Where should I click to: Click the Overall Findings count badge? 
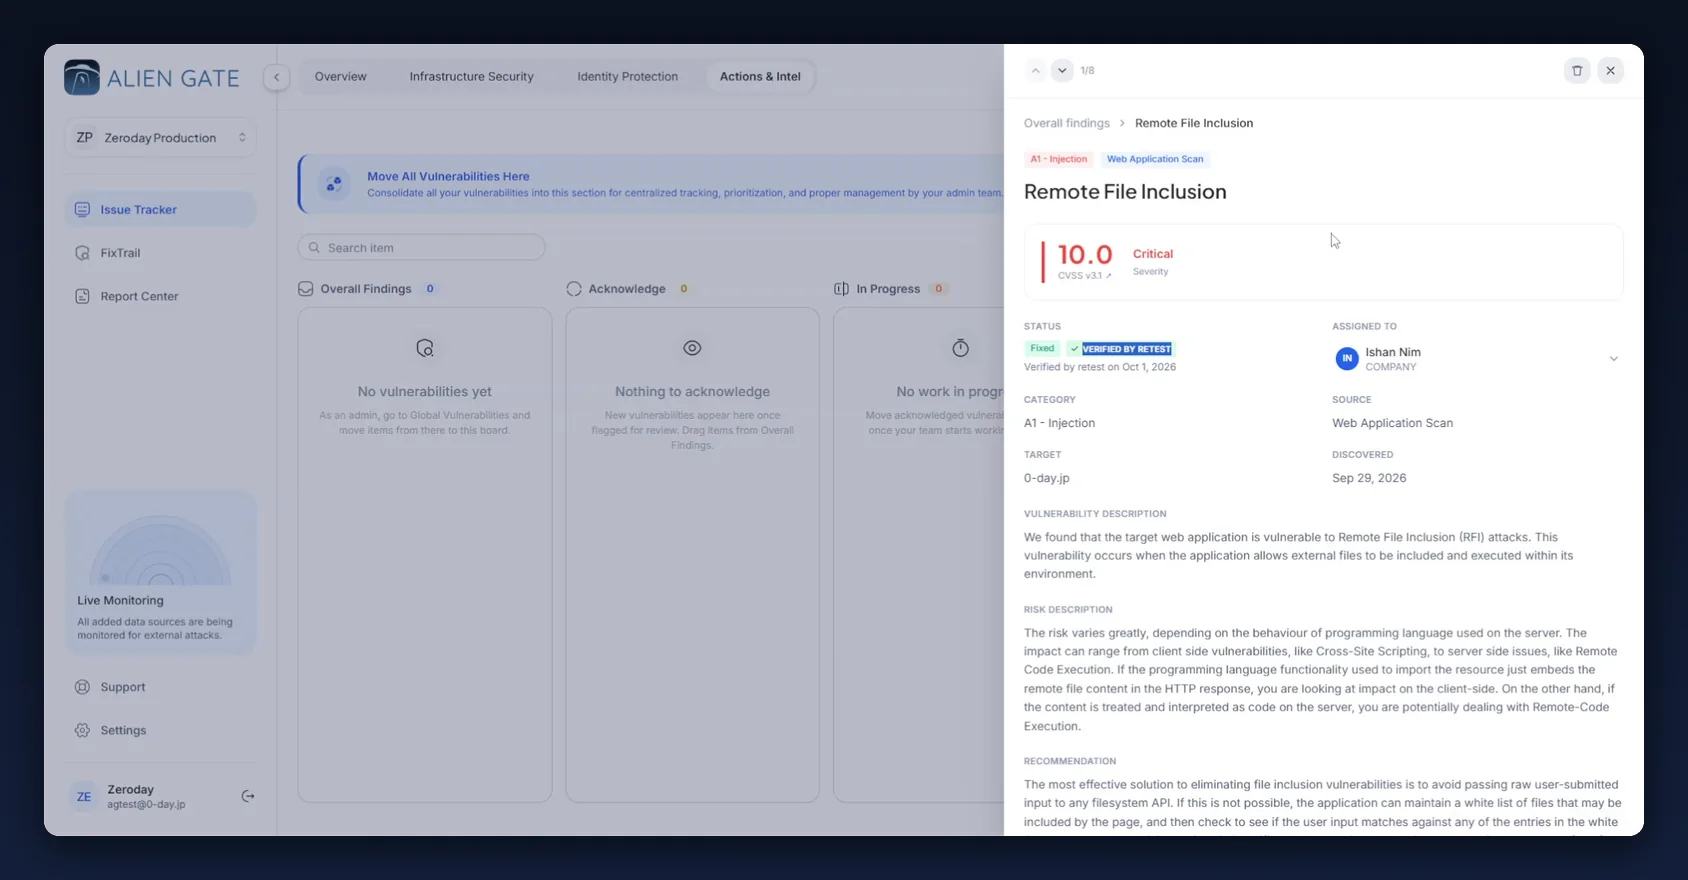(430, 289)
